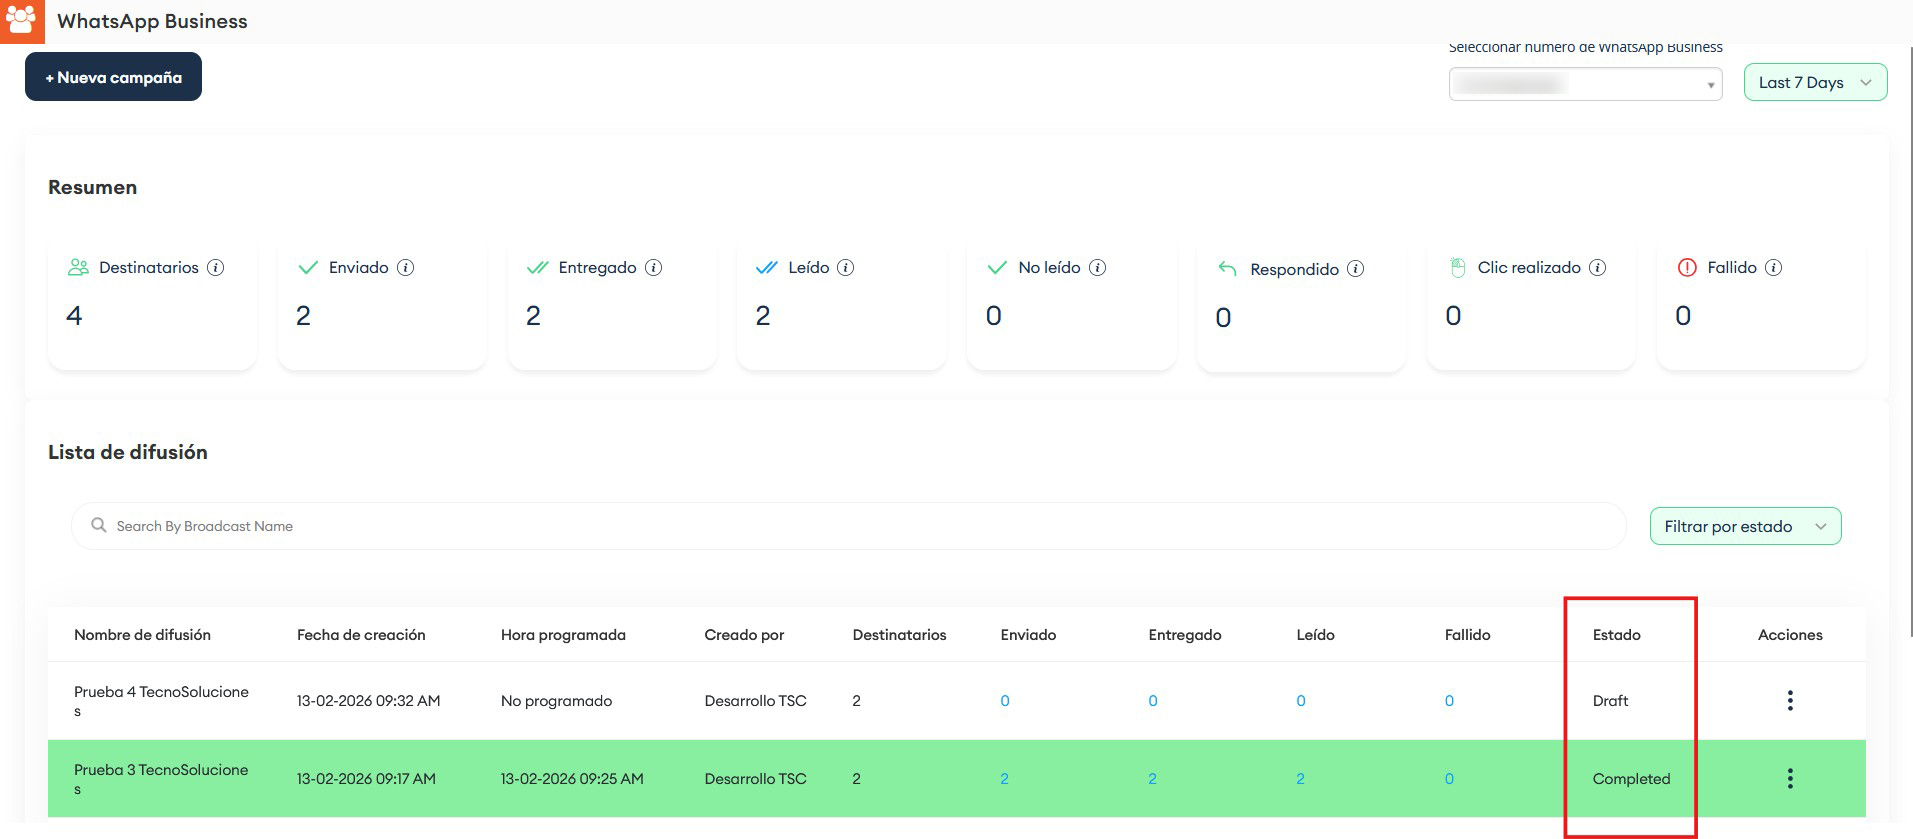Viewport: 1913px width, 839px height.
Task: Open the Filtrar por estado dropdown
Action: [1744, 527]
